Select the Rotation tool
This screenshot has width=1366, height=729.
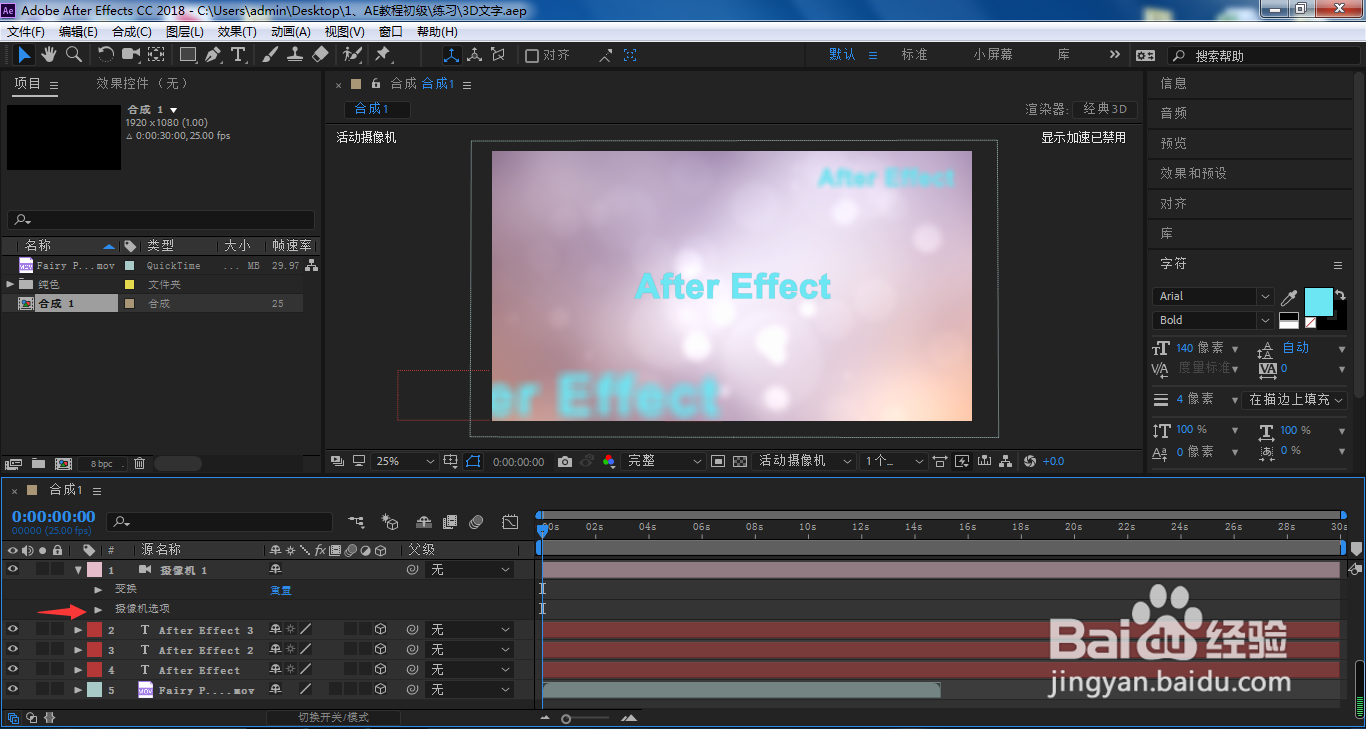pos(106,55)
